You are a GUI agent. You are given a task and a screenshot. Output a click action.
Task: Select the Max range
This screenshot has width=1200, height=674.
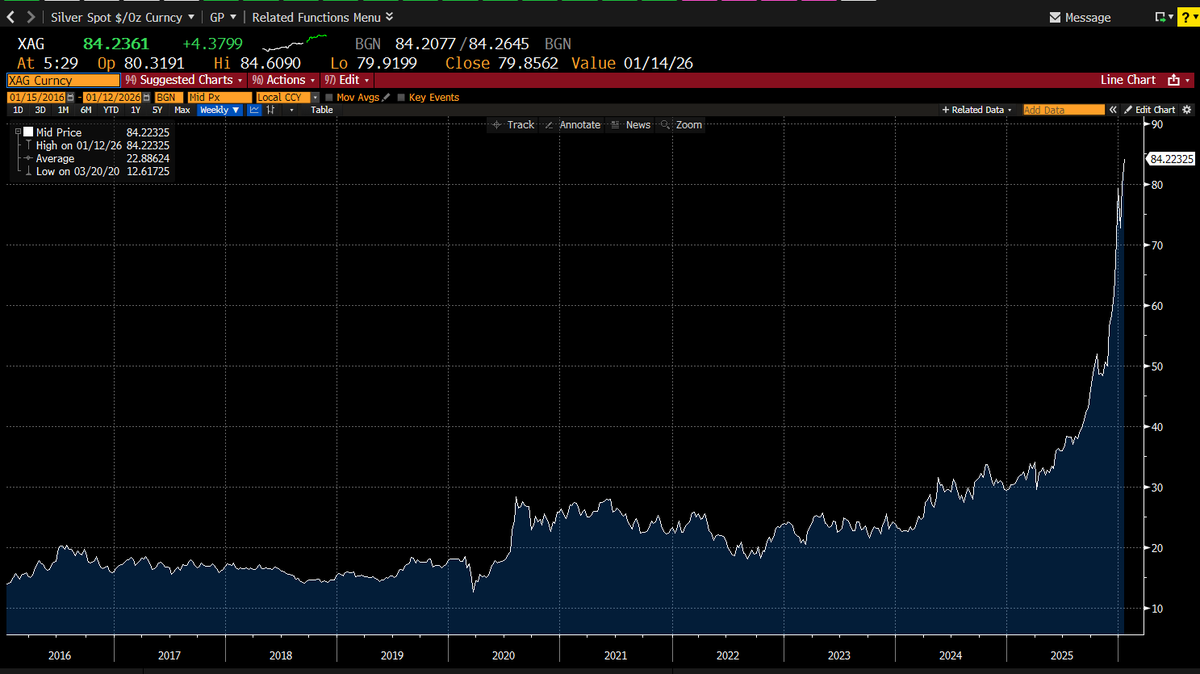[x=182, y=110]
